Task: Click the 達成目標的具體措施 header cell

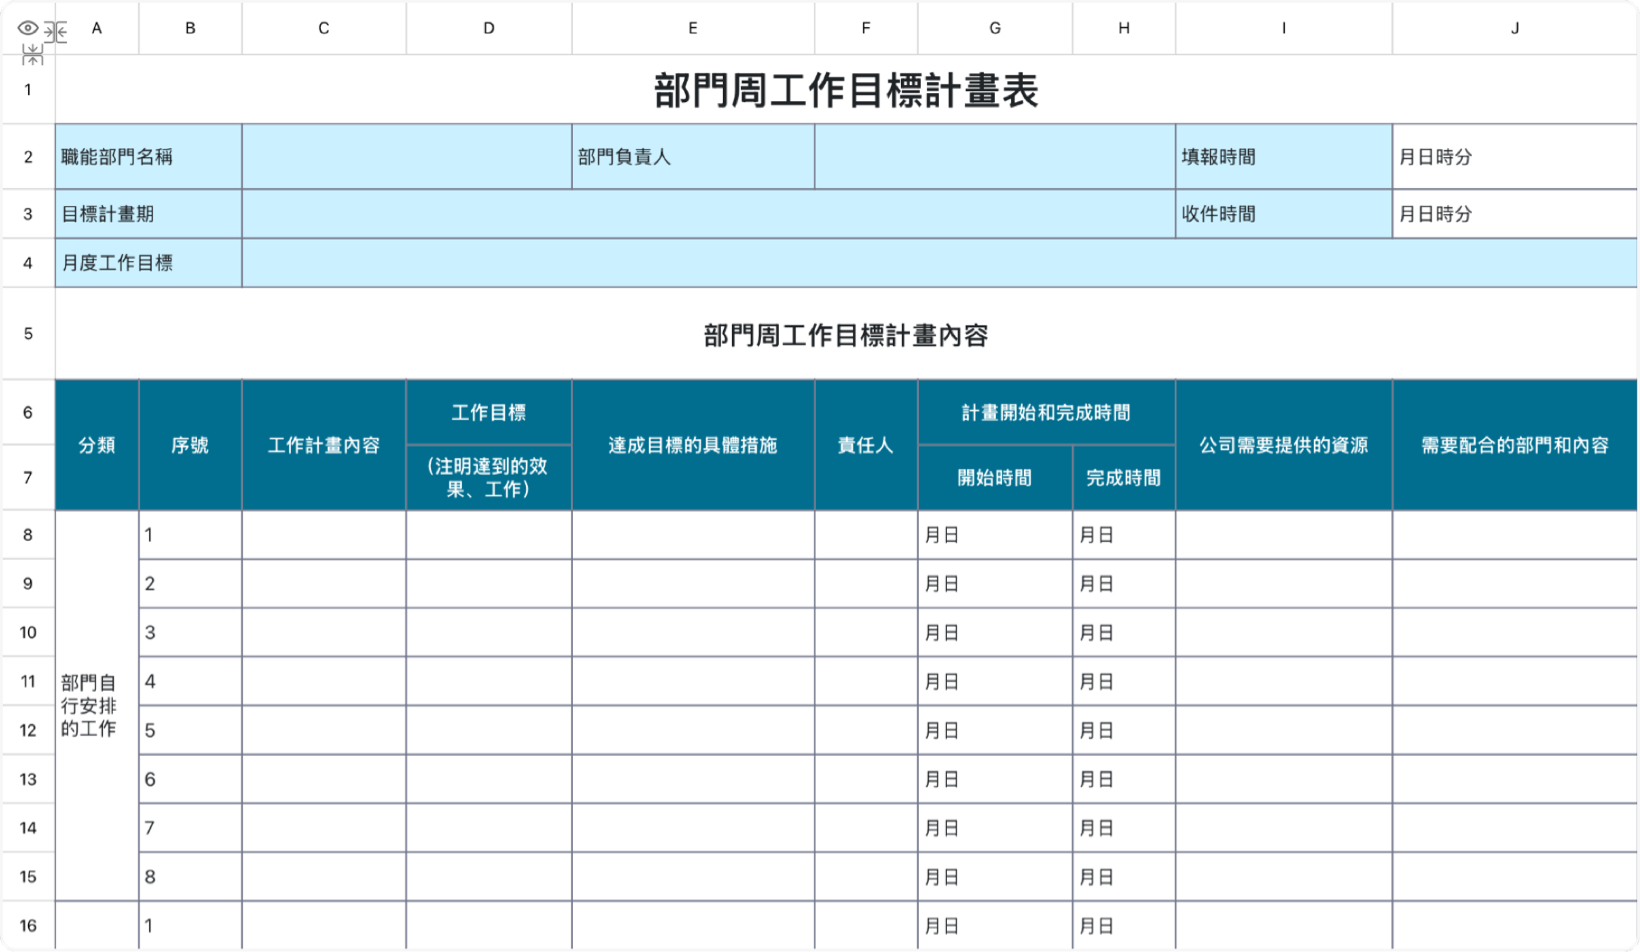Action: point(693,445)
